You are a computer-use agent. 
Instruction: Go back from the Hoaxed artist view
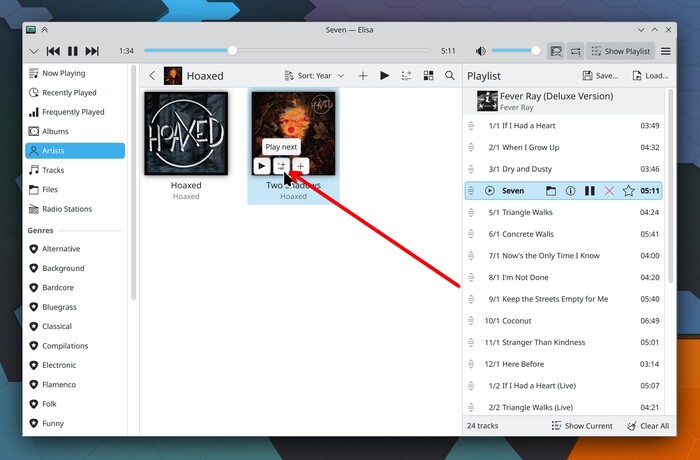(x=152, y=75)
